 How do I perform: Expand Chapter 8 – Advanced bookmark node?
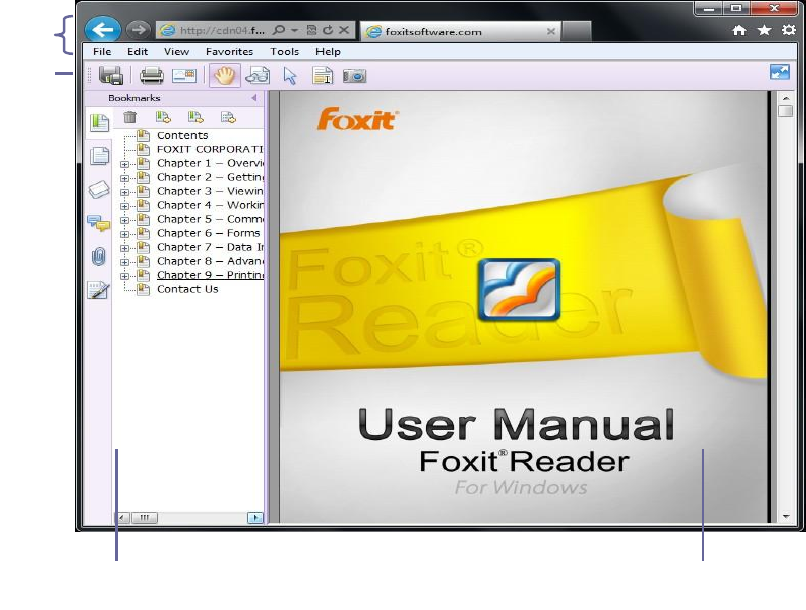[x=124, y=262]
